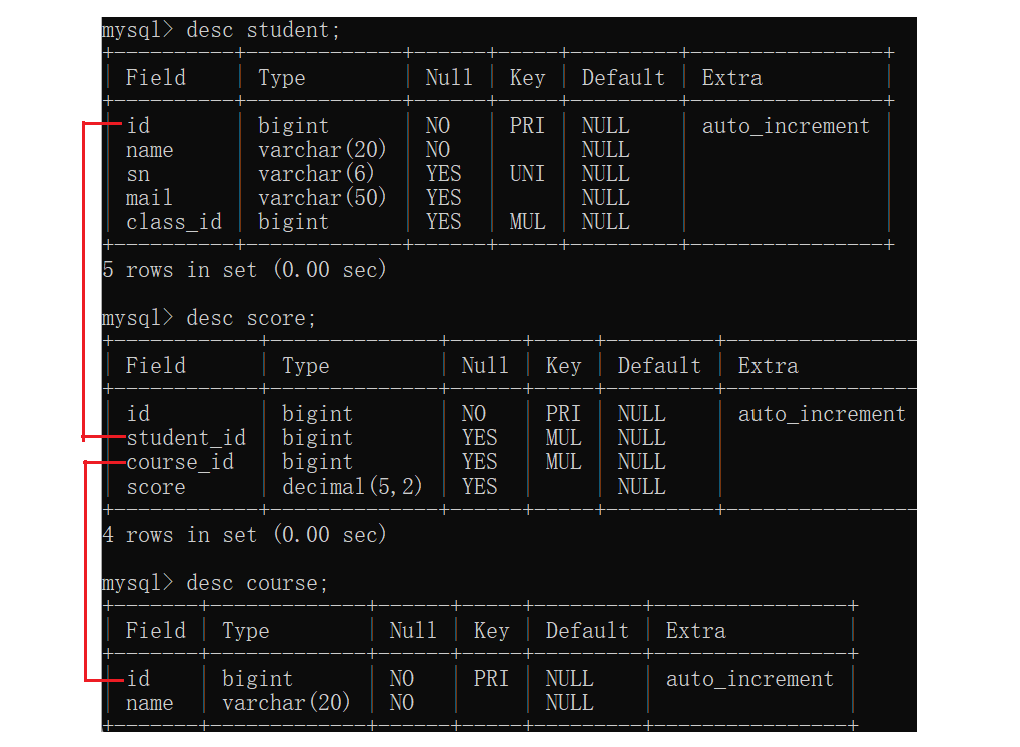Click 'auto_increment' in student table Extra column
The image size is (1020, 747).
[x=785, y=126]
